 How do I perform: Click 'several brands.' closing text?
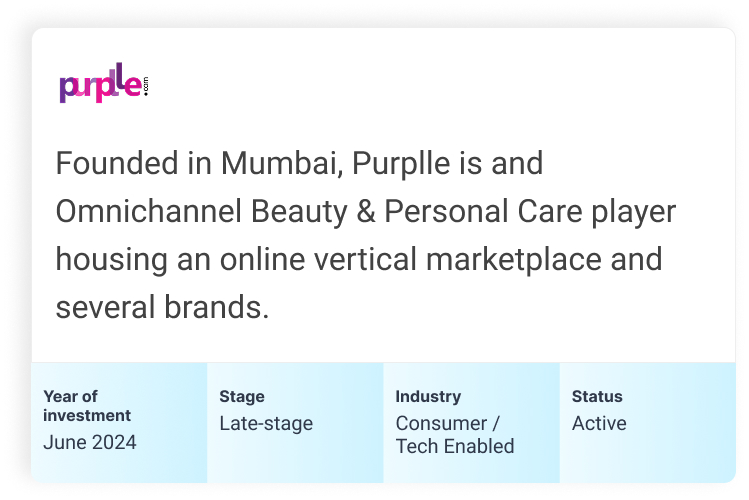(x=162, y=307)
